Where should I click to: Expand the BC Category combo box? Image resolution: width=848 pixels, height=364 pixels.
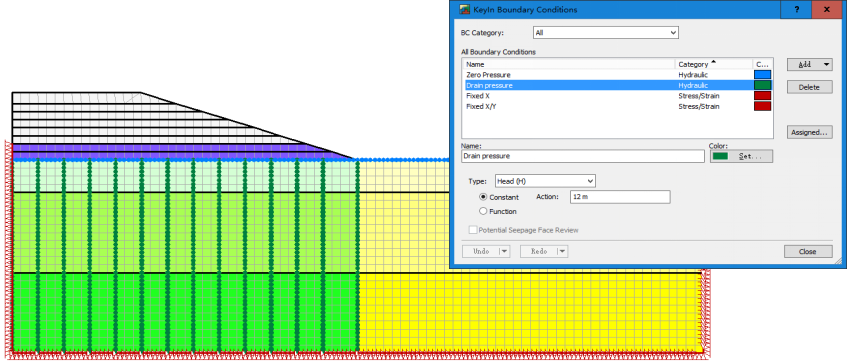coord(606,32)
